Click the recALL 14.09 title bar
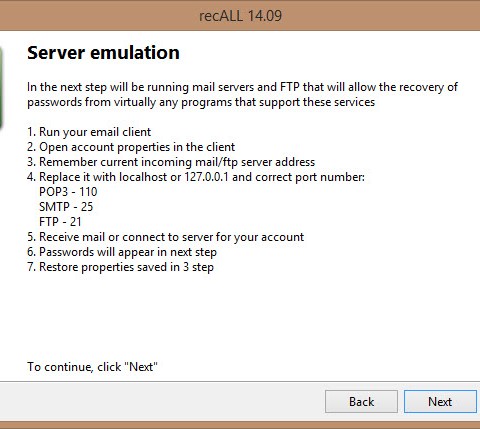The width and height of the screenshot is (480, 429). 240,16
